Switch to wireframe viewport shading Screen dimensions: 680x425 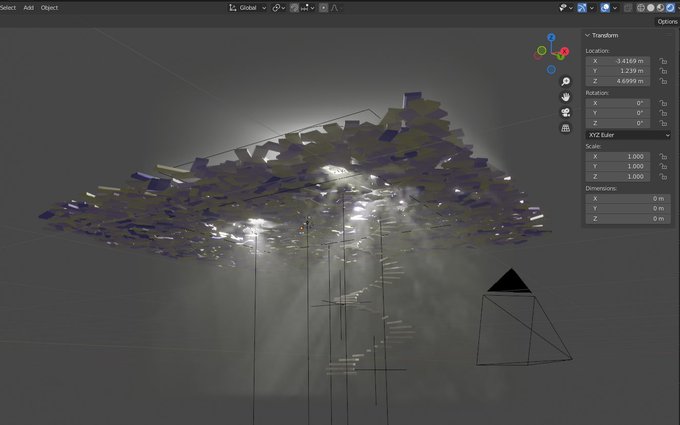tap(641, 8)
